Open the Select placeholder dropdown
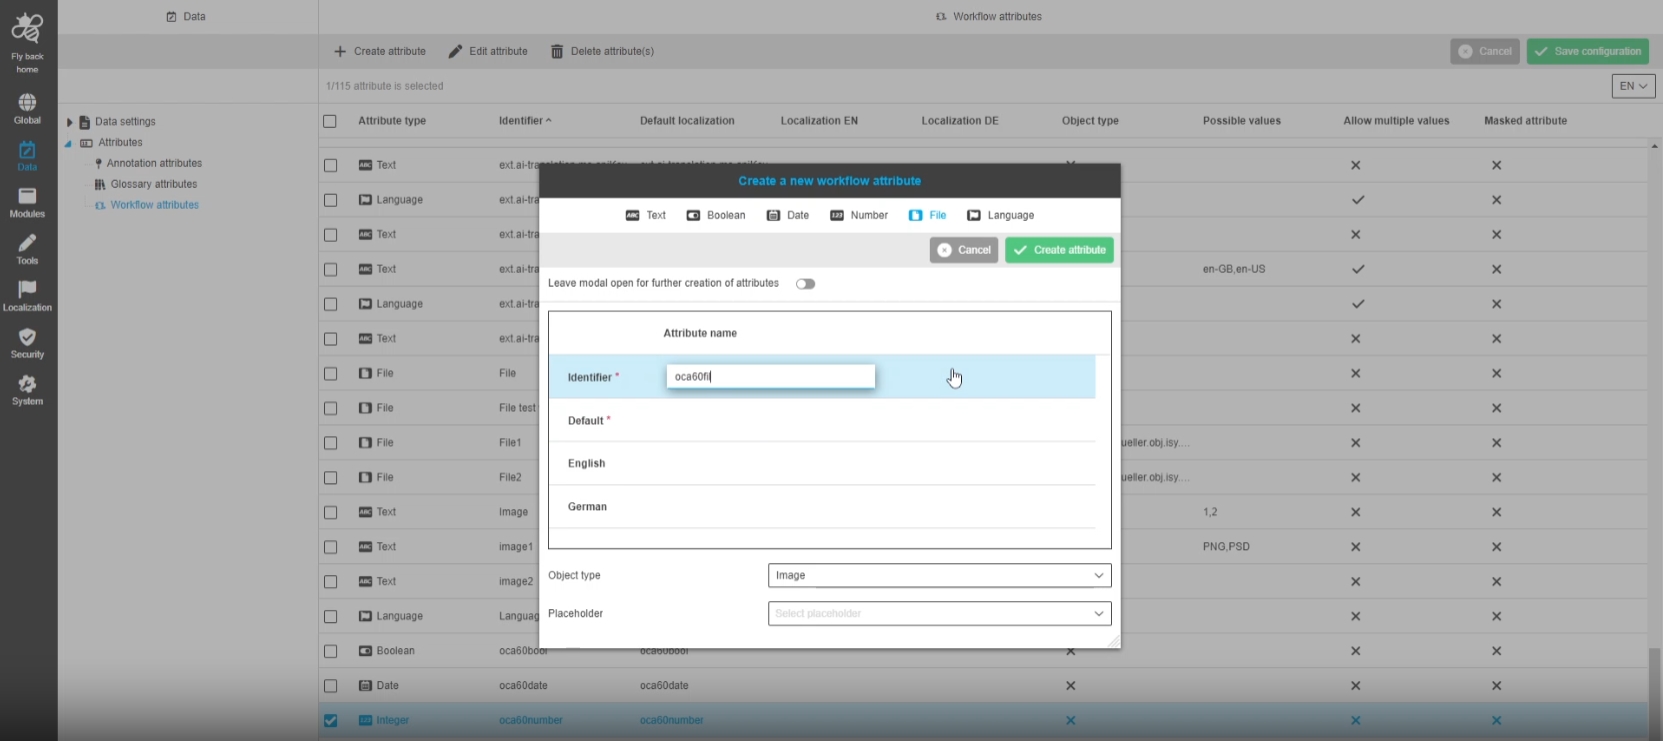Screen dimensions: 1663x741 [939, 614]
